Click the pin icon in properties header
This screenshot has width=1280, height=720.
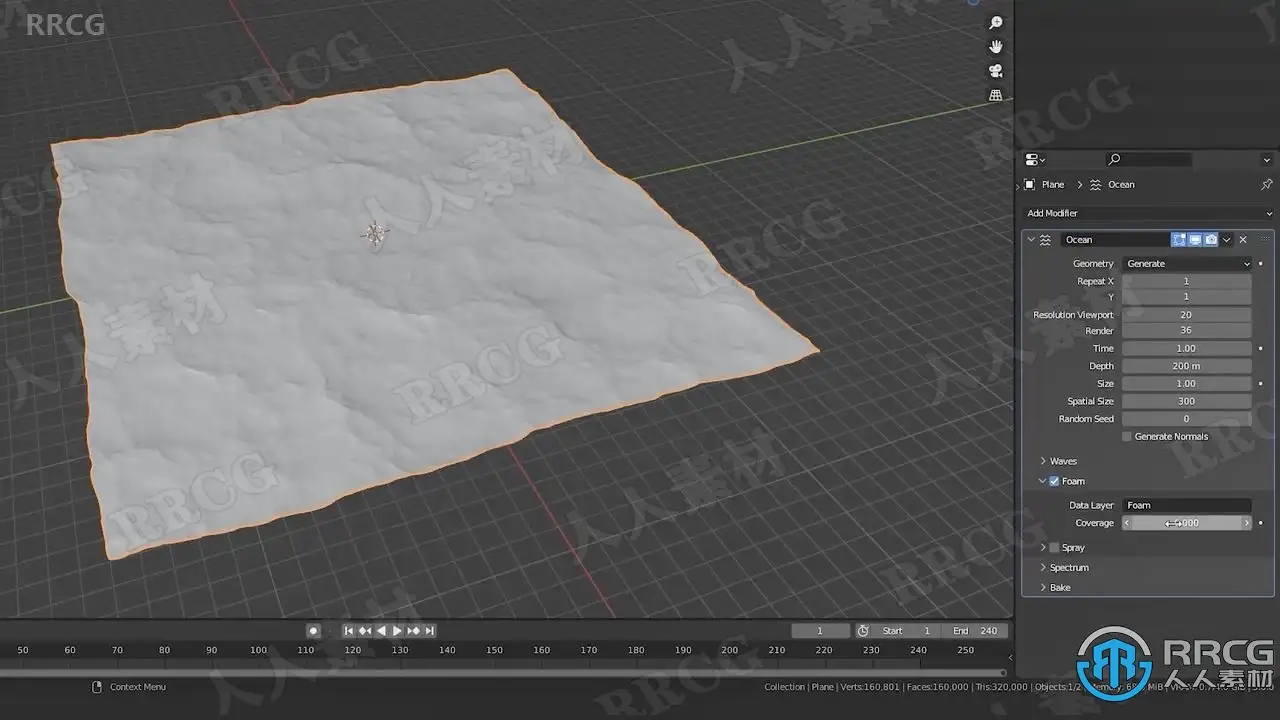pos(1266,185)
